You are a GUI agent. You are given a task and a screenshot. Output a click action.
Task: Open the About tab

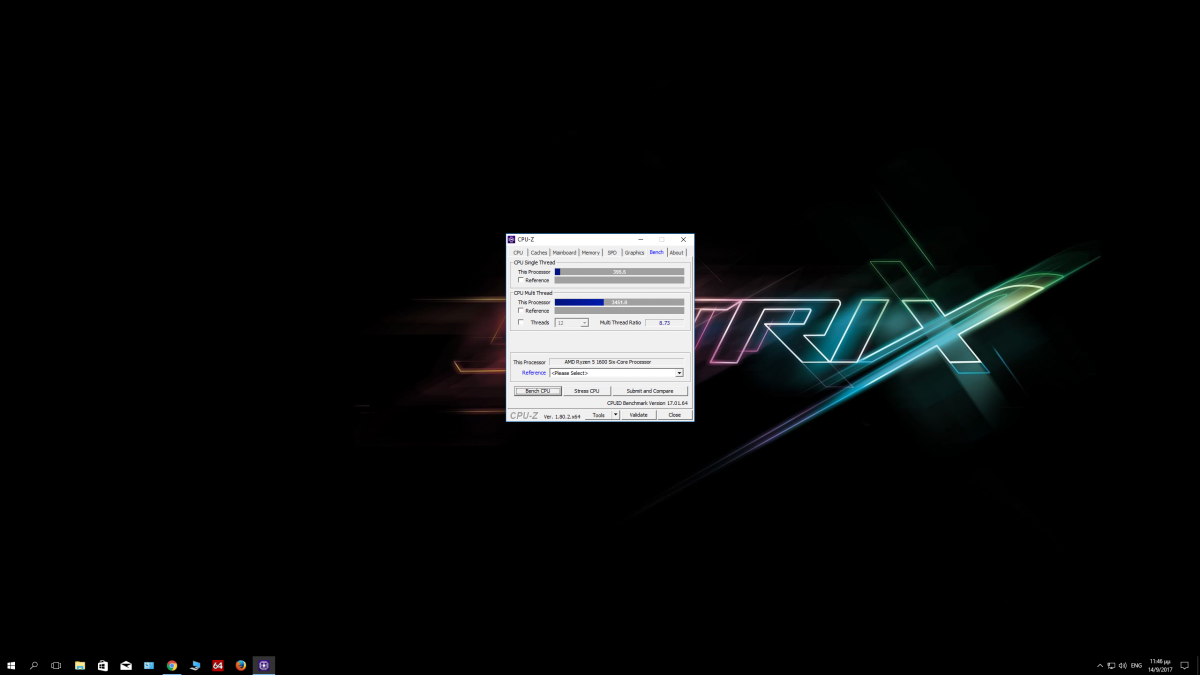click(x=677, y=253)
